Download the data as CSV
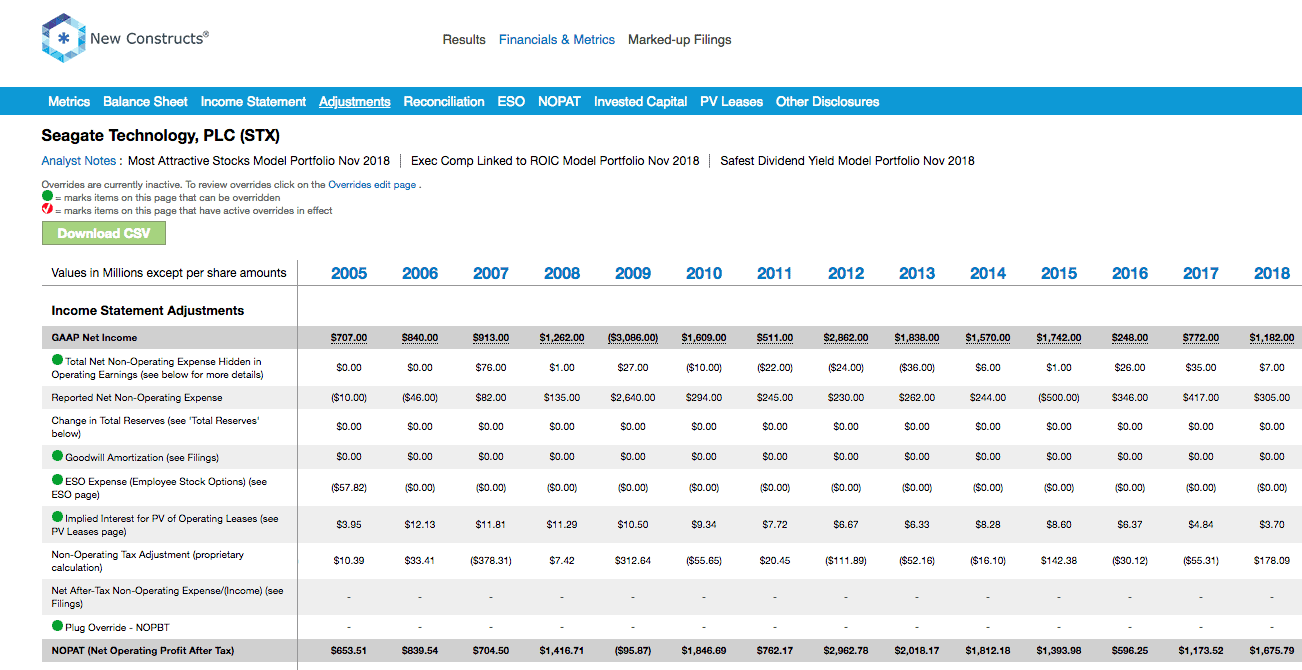Image resolution: width=1302 pixels, height=670 pixels. [104, 233]
